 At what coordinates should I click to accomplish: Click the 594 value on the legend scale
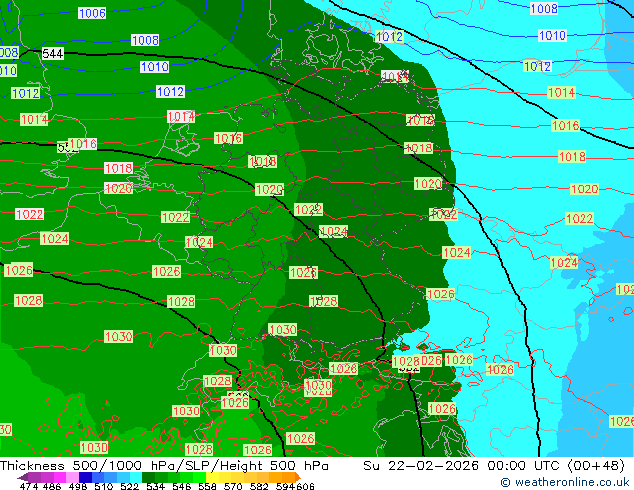pyautogui.click(x=285, y=486)
